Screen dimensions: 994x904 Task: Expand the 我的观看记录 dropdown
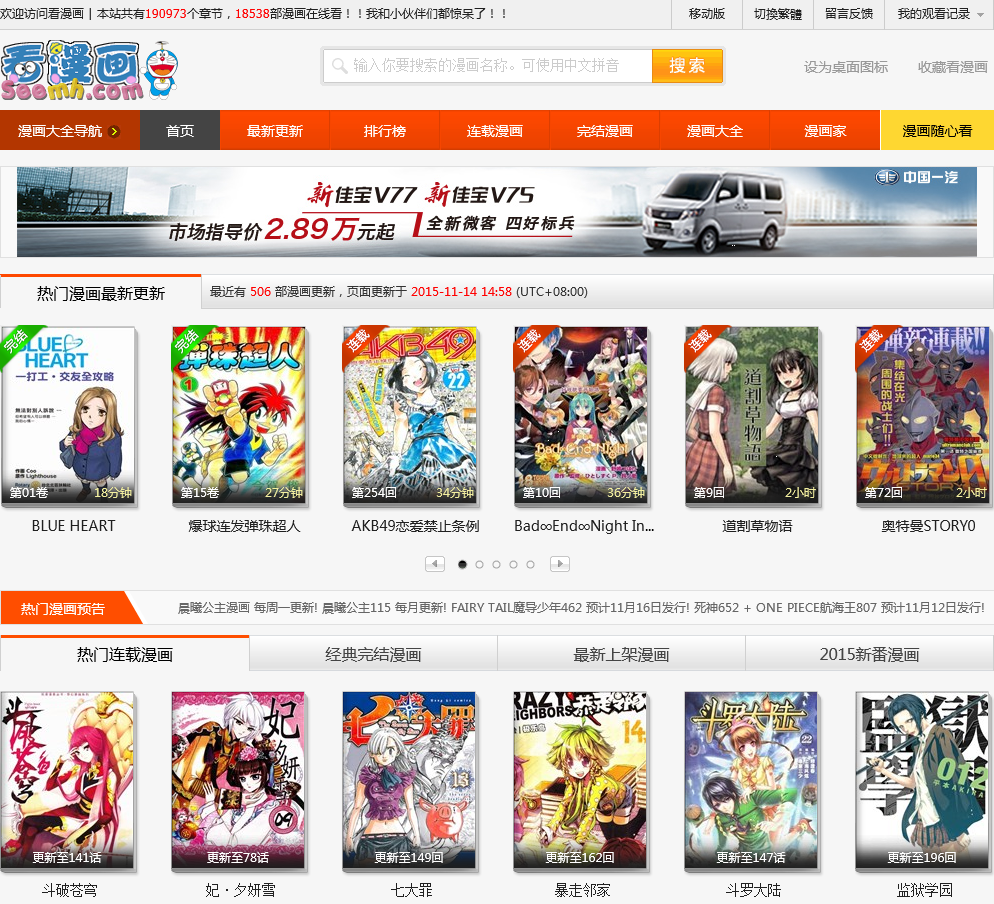941,14
